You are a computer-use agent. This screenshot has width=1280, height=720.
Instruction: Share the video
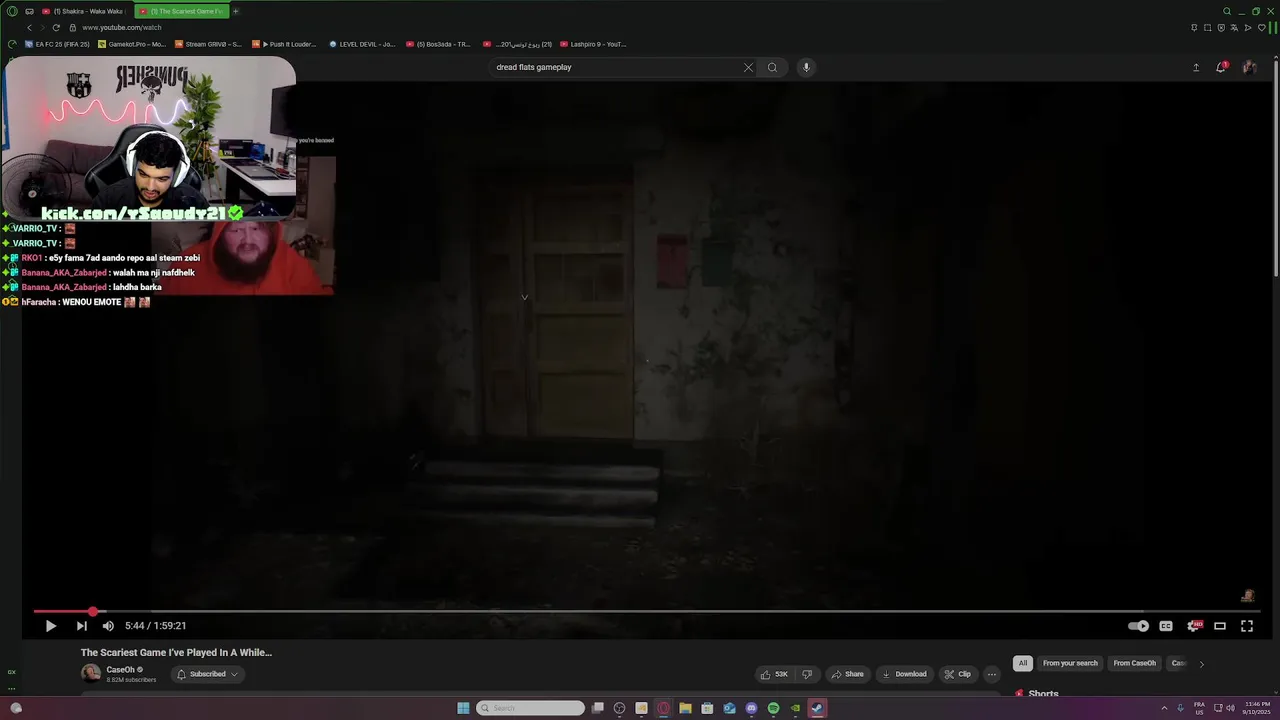[847, 674]
